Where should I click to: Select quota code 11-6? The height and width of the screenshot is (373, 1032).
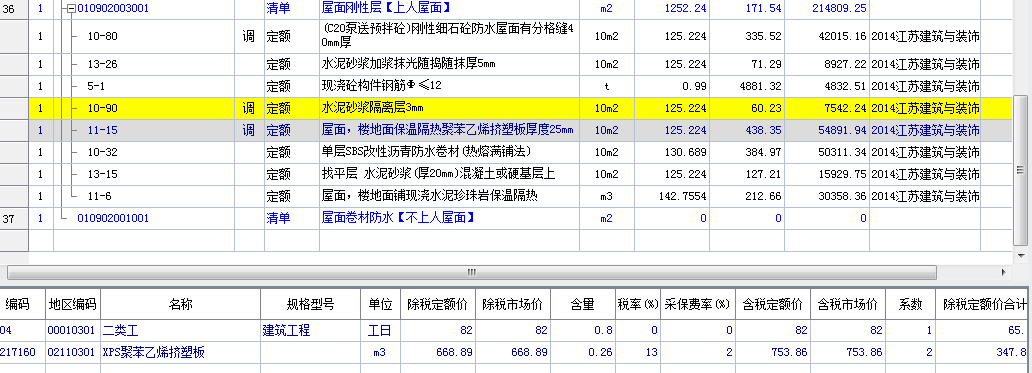pos(99,196)
